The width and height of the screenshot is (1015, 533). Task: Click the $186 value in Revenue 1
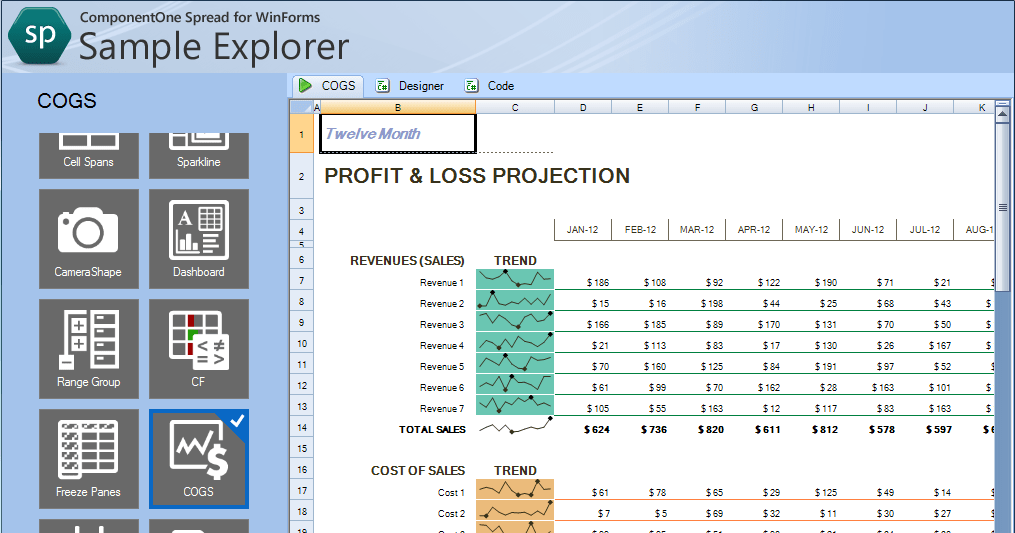597,283
